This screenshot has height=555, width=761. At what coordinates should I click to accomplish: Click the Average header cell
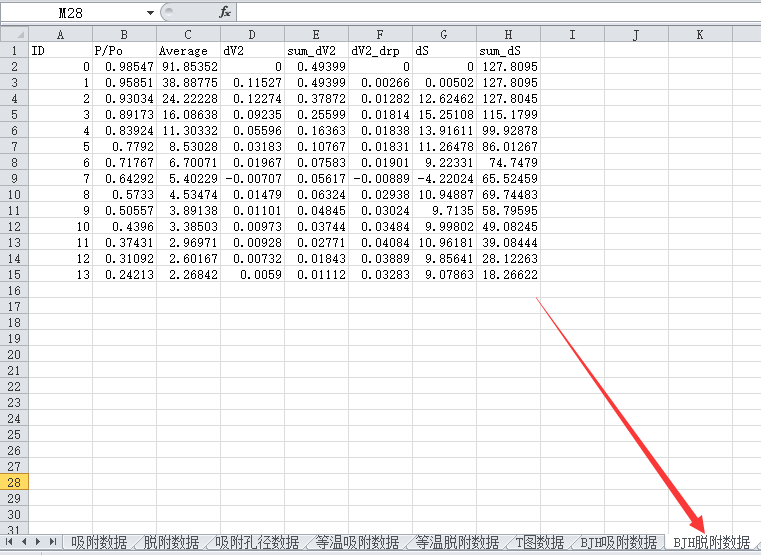coord(188,50)
